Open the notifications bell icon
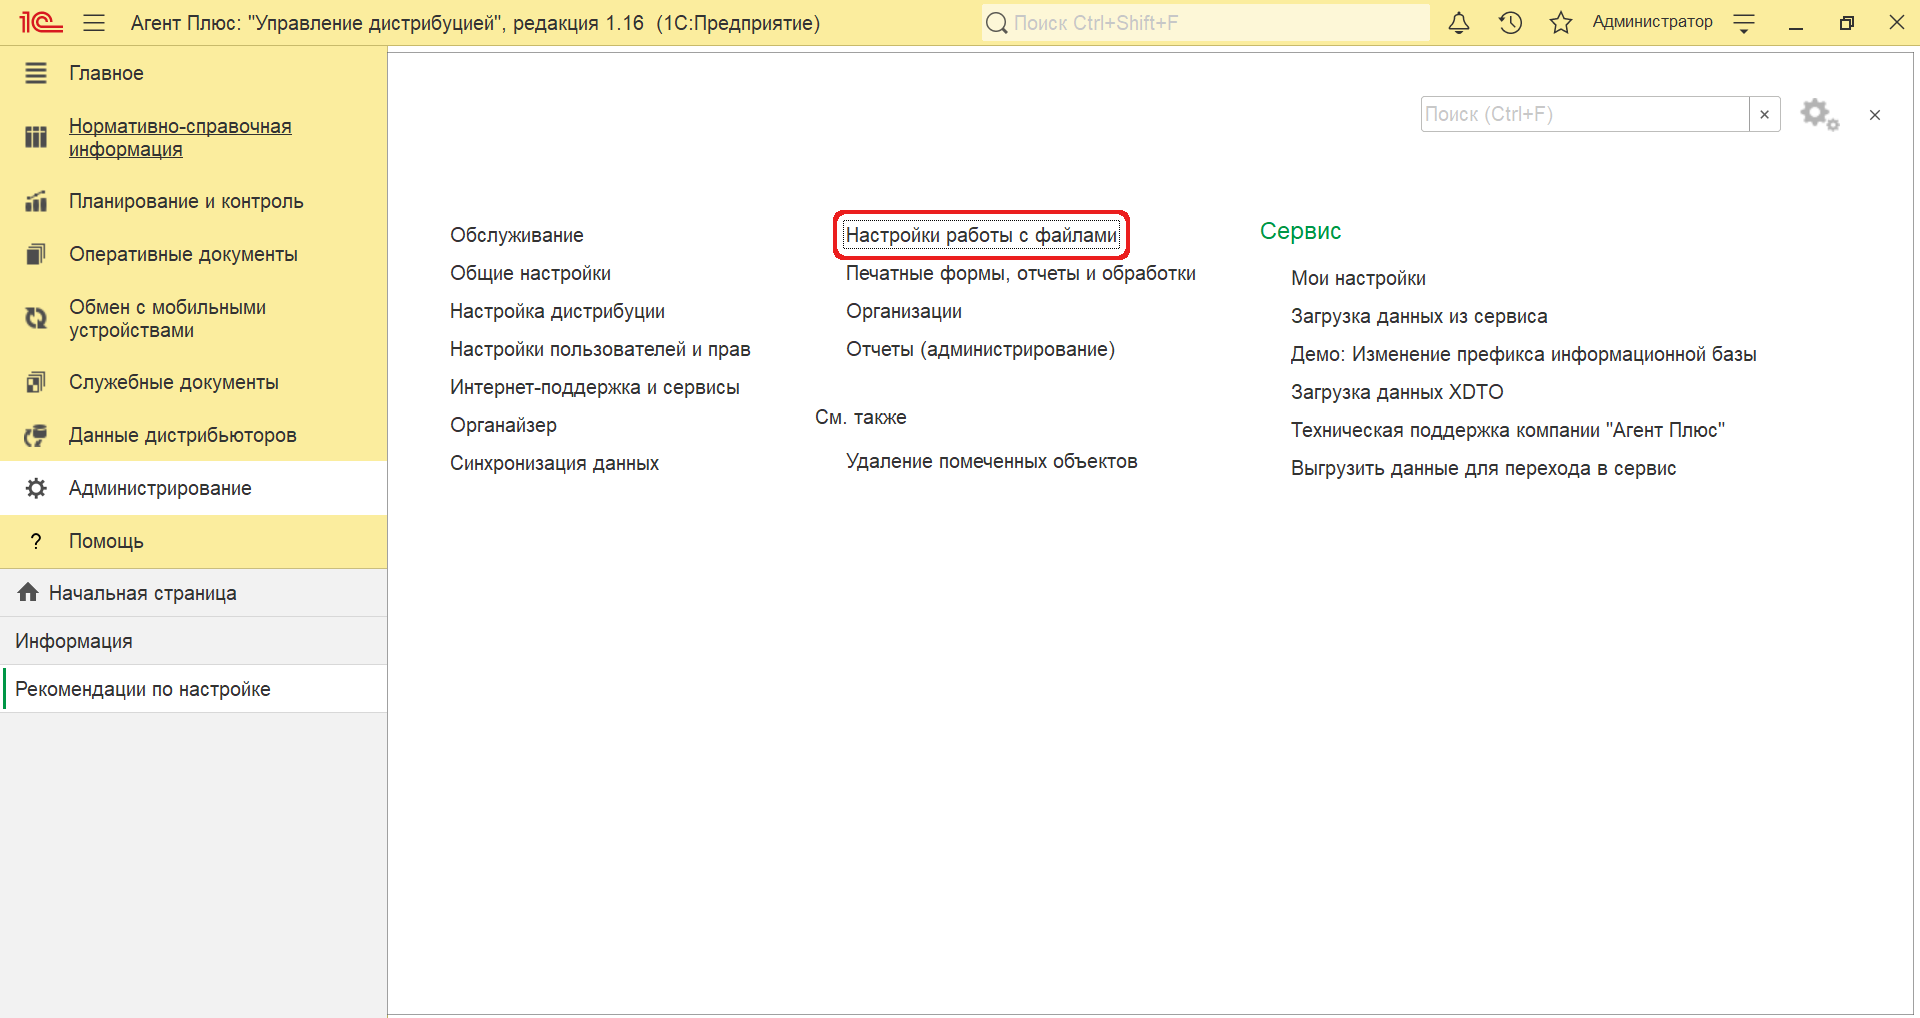 click(x=1459, y=22)
